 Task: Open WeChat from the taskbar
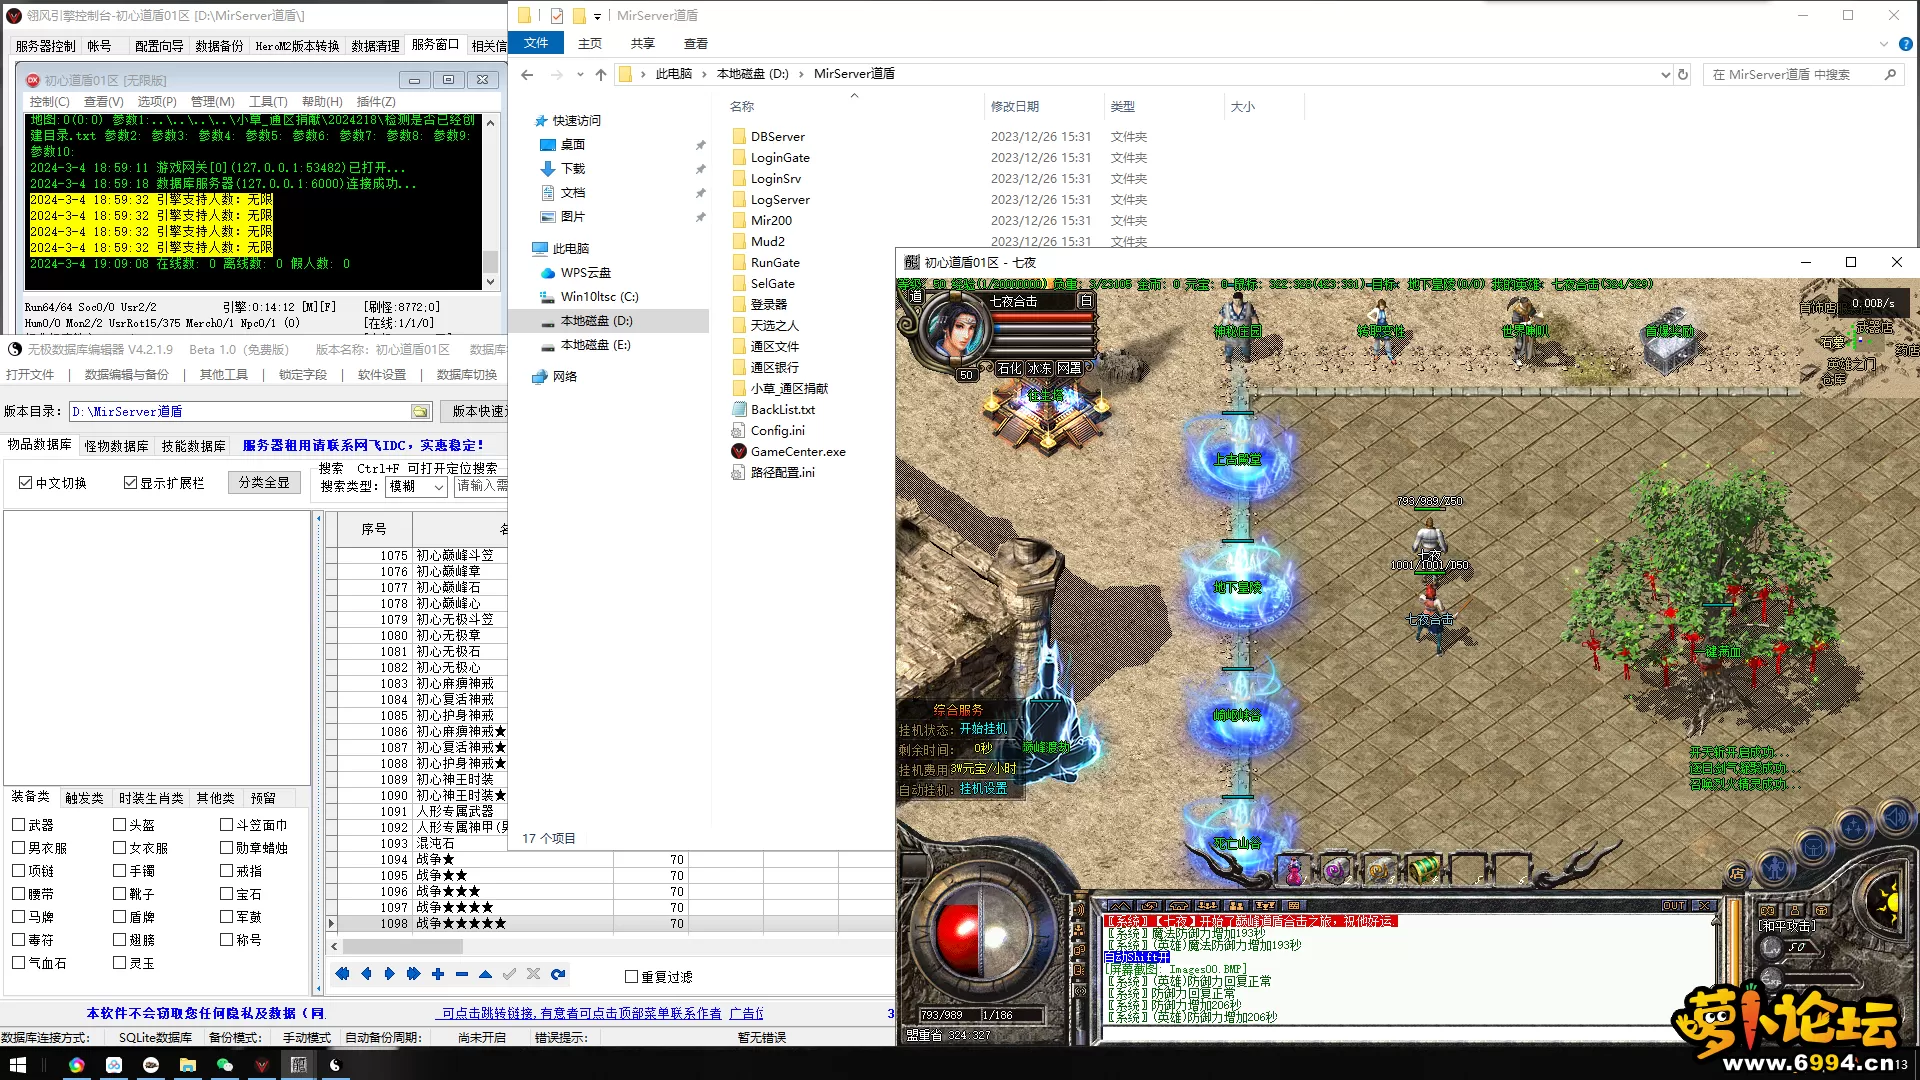click(x=224, y=1065)
